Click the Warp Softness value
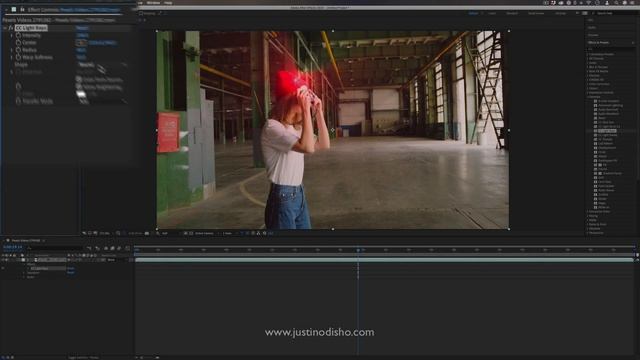This screenshot has height=360, width=640. [x=81, y=57]
